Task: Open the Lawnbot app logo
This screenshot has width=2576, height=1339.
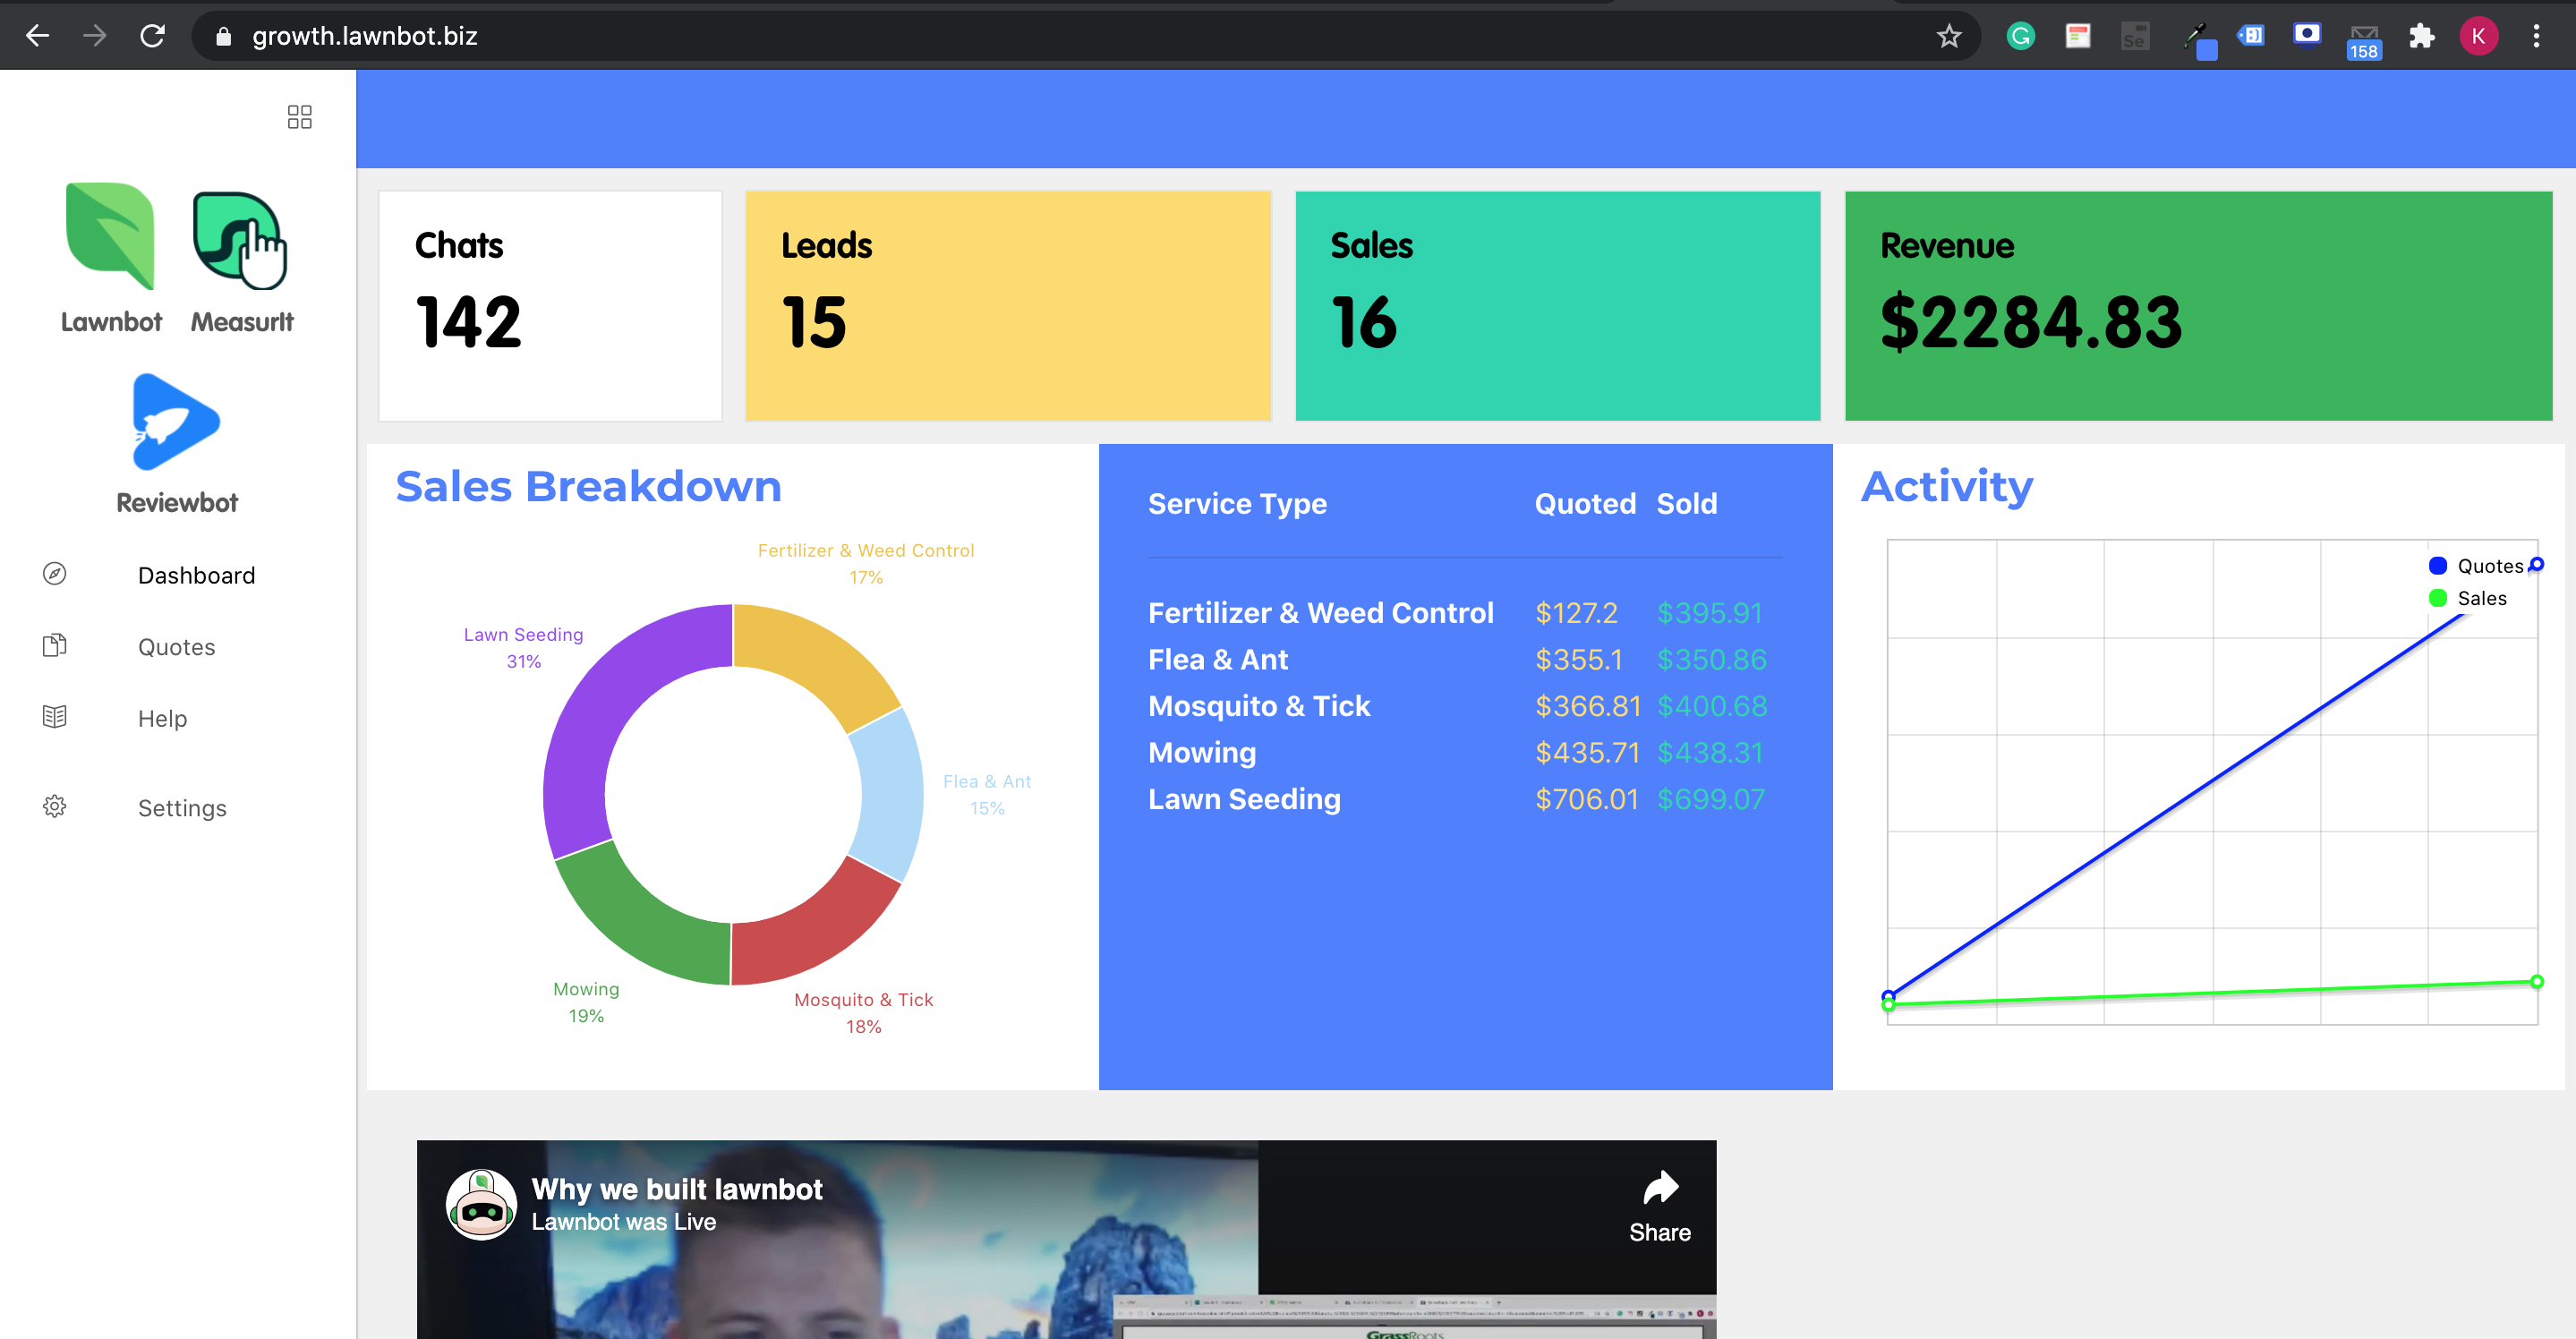Action: pos(111,236)
